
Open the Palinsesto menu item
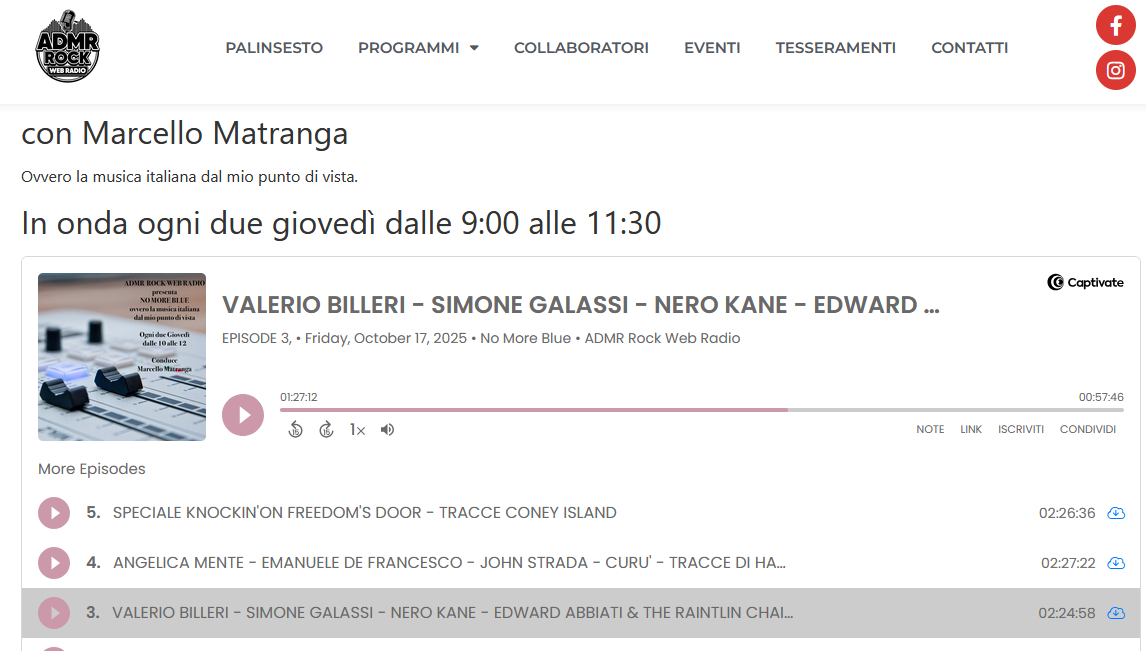point(274,48)
